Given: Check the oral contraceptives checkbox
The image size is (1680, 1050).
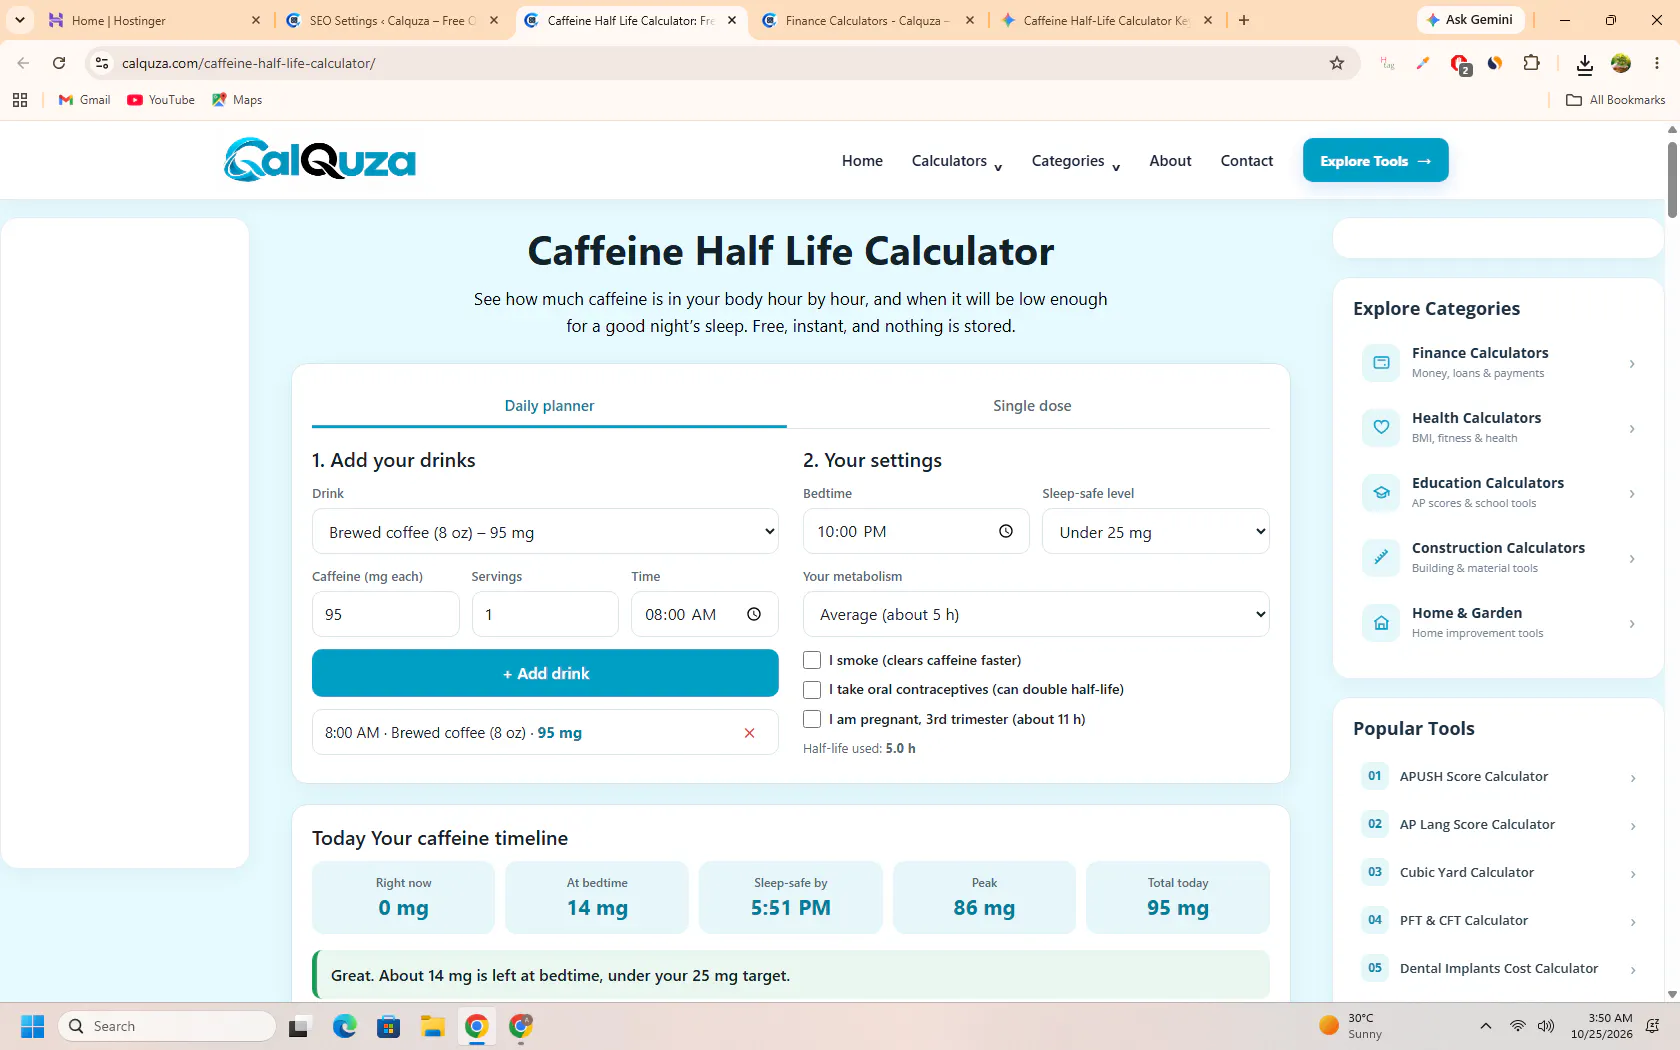Looking at the screenshot, I should pyautogui.click(x=812, y=690).
